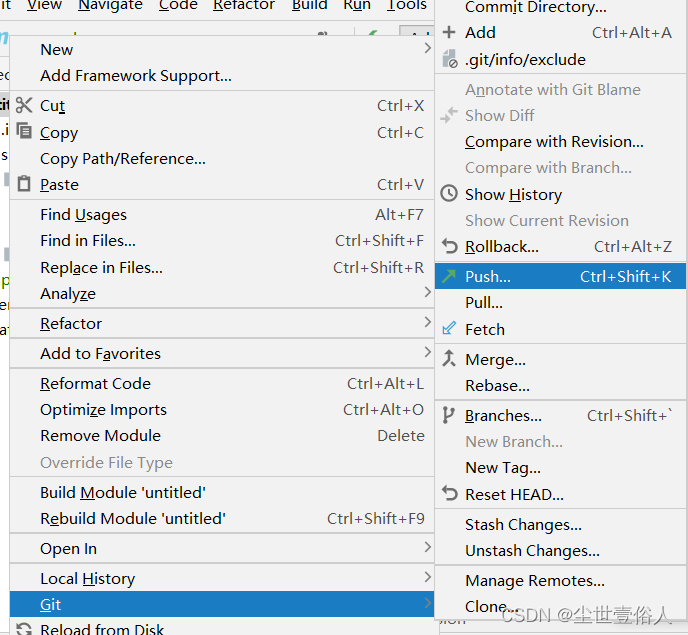Click the Show Diff menu entry
Image resolution: width=688 pixels, height=635 pixels.
click(560, 115)
